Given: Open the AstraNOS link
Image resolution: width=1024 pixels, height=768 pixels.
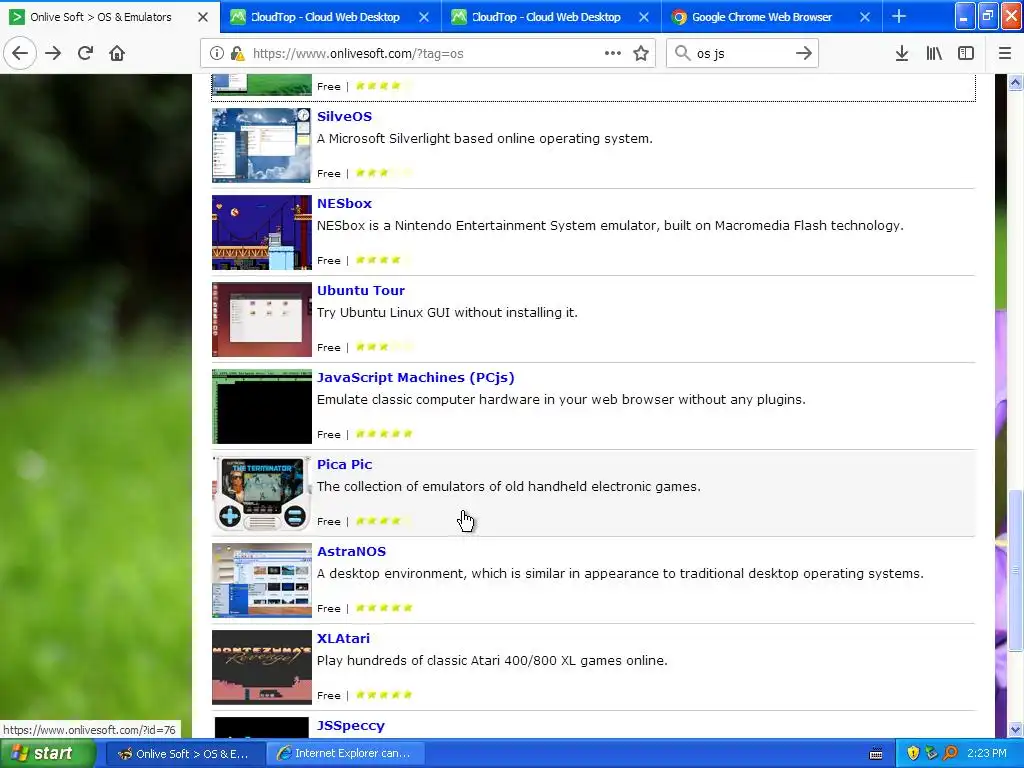Looking at the screenshot, I should click(351, 551).
